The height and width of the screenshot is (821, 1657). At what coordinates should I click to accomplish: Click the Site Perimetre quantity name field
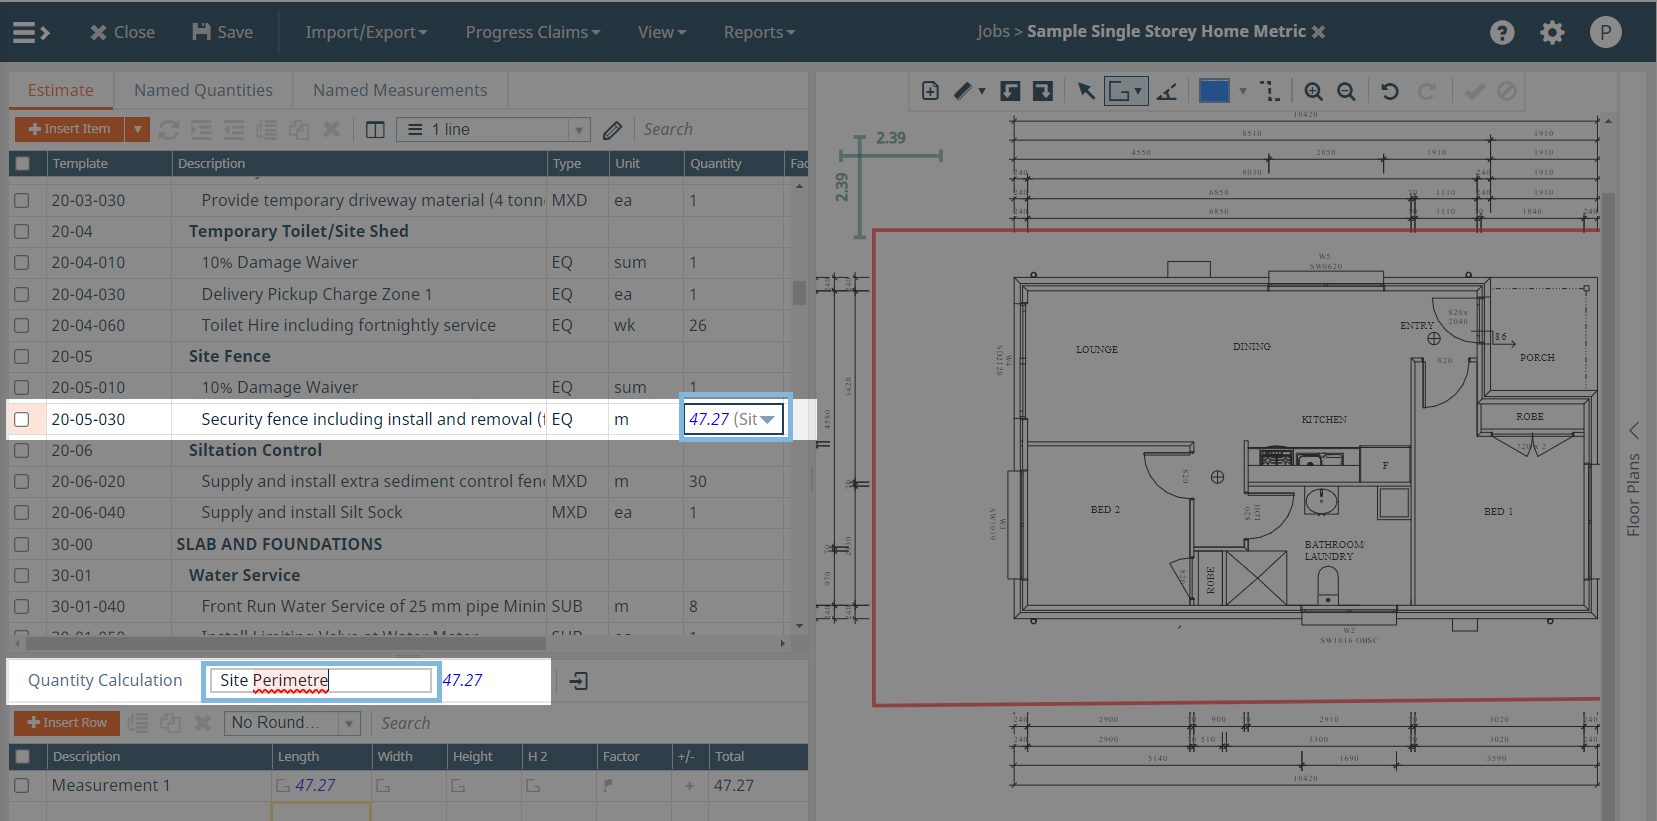tap(321, 681)
